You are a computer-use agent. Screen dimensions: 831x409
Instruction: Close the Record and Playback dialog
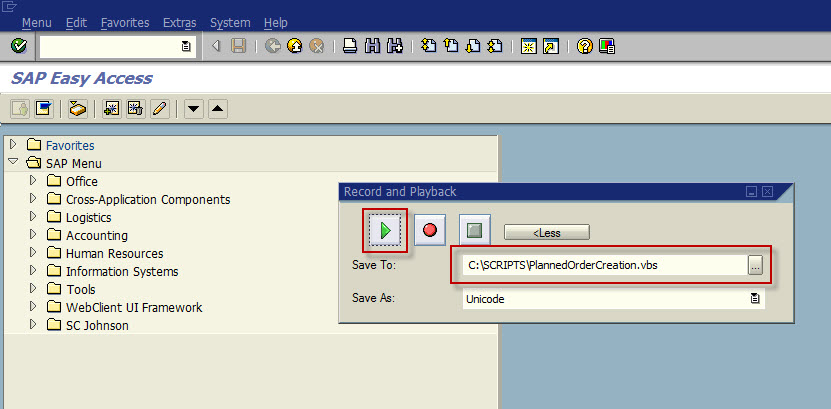[767, 192]
